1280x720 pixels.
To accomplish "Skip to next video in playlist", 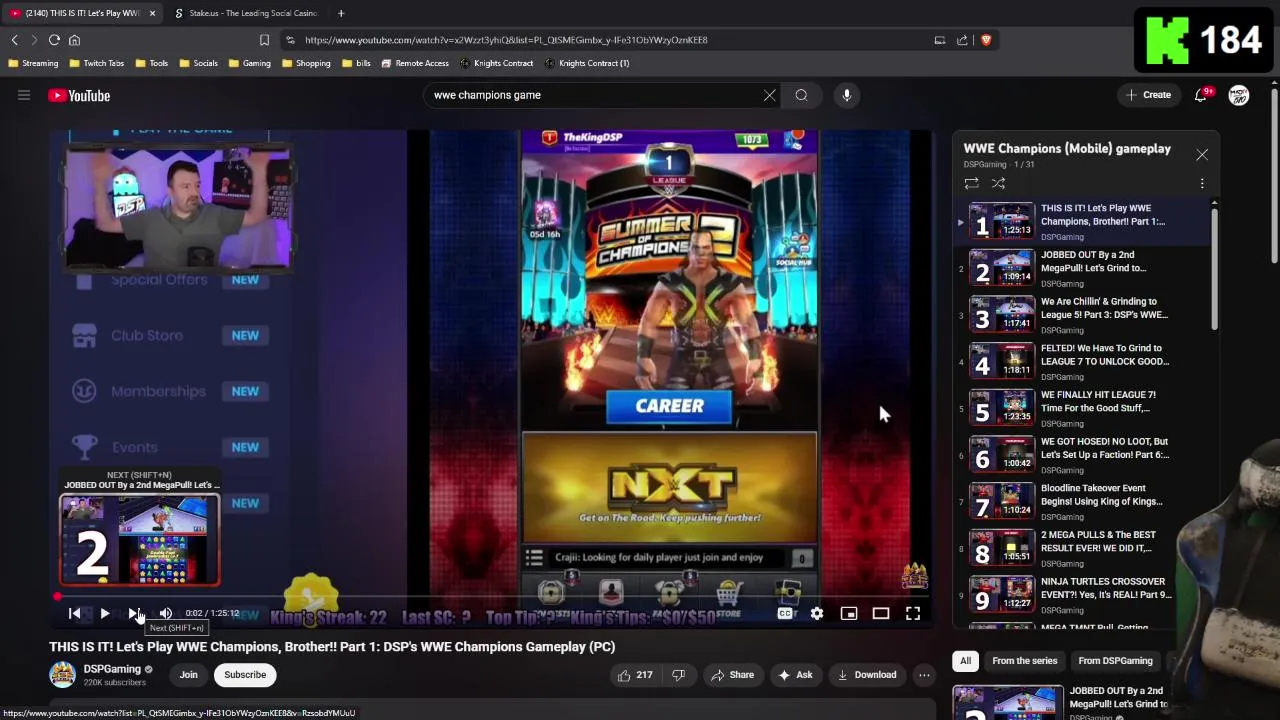I will click(x=134, y=613).
